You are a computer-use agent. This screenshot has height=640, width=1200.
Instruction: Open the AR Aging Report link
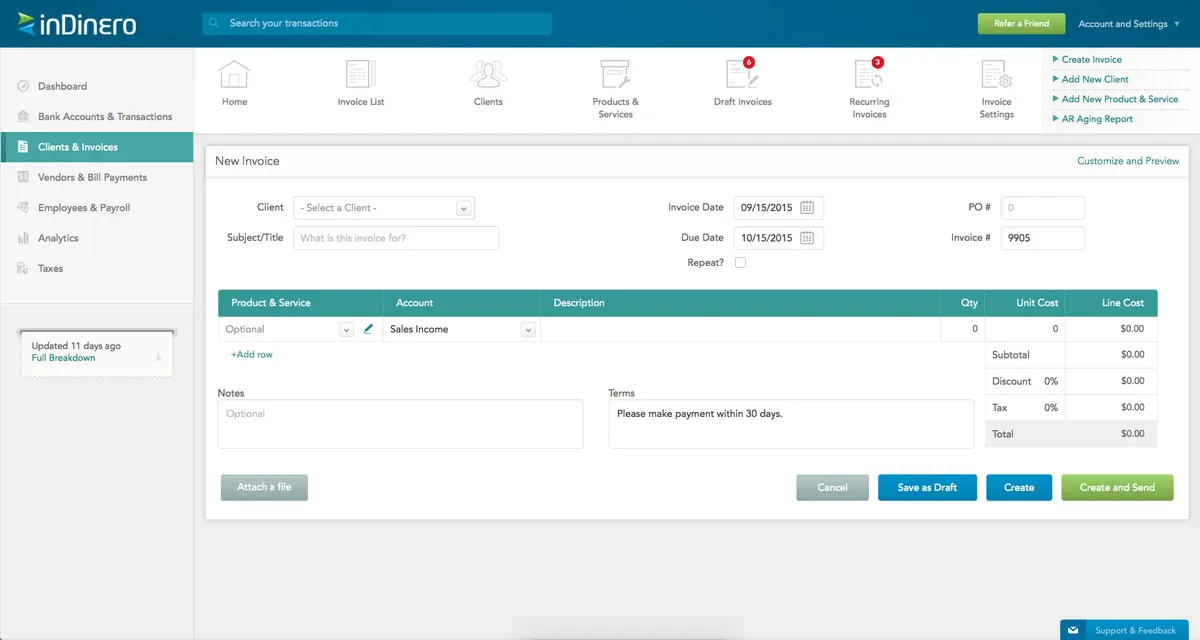tap(1097, 119)
